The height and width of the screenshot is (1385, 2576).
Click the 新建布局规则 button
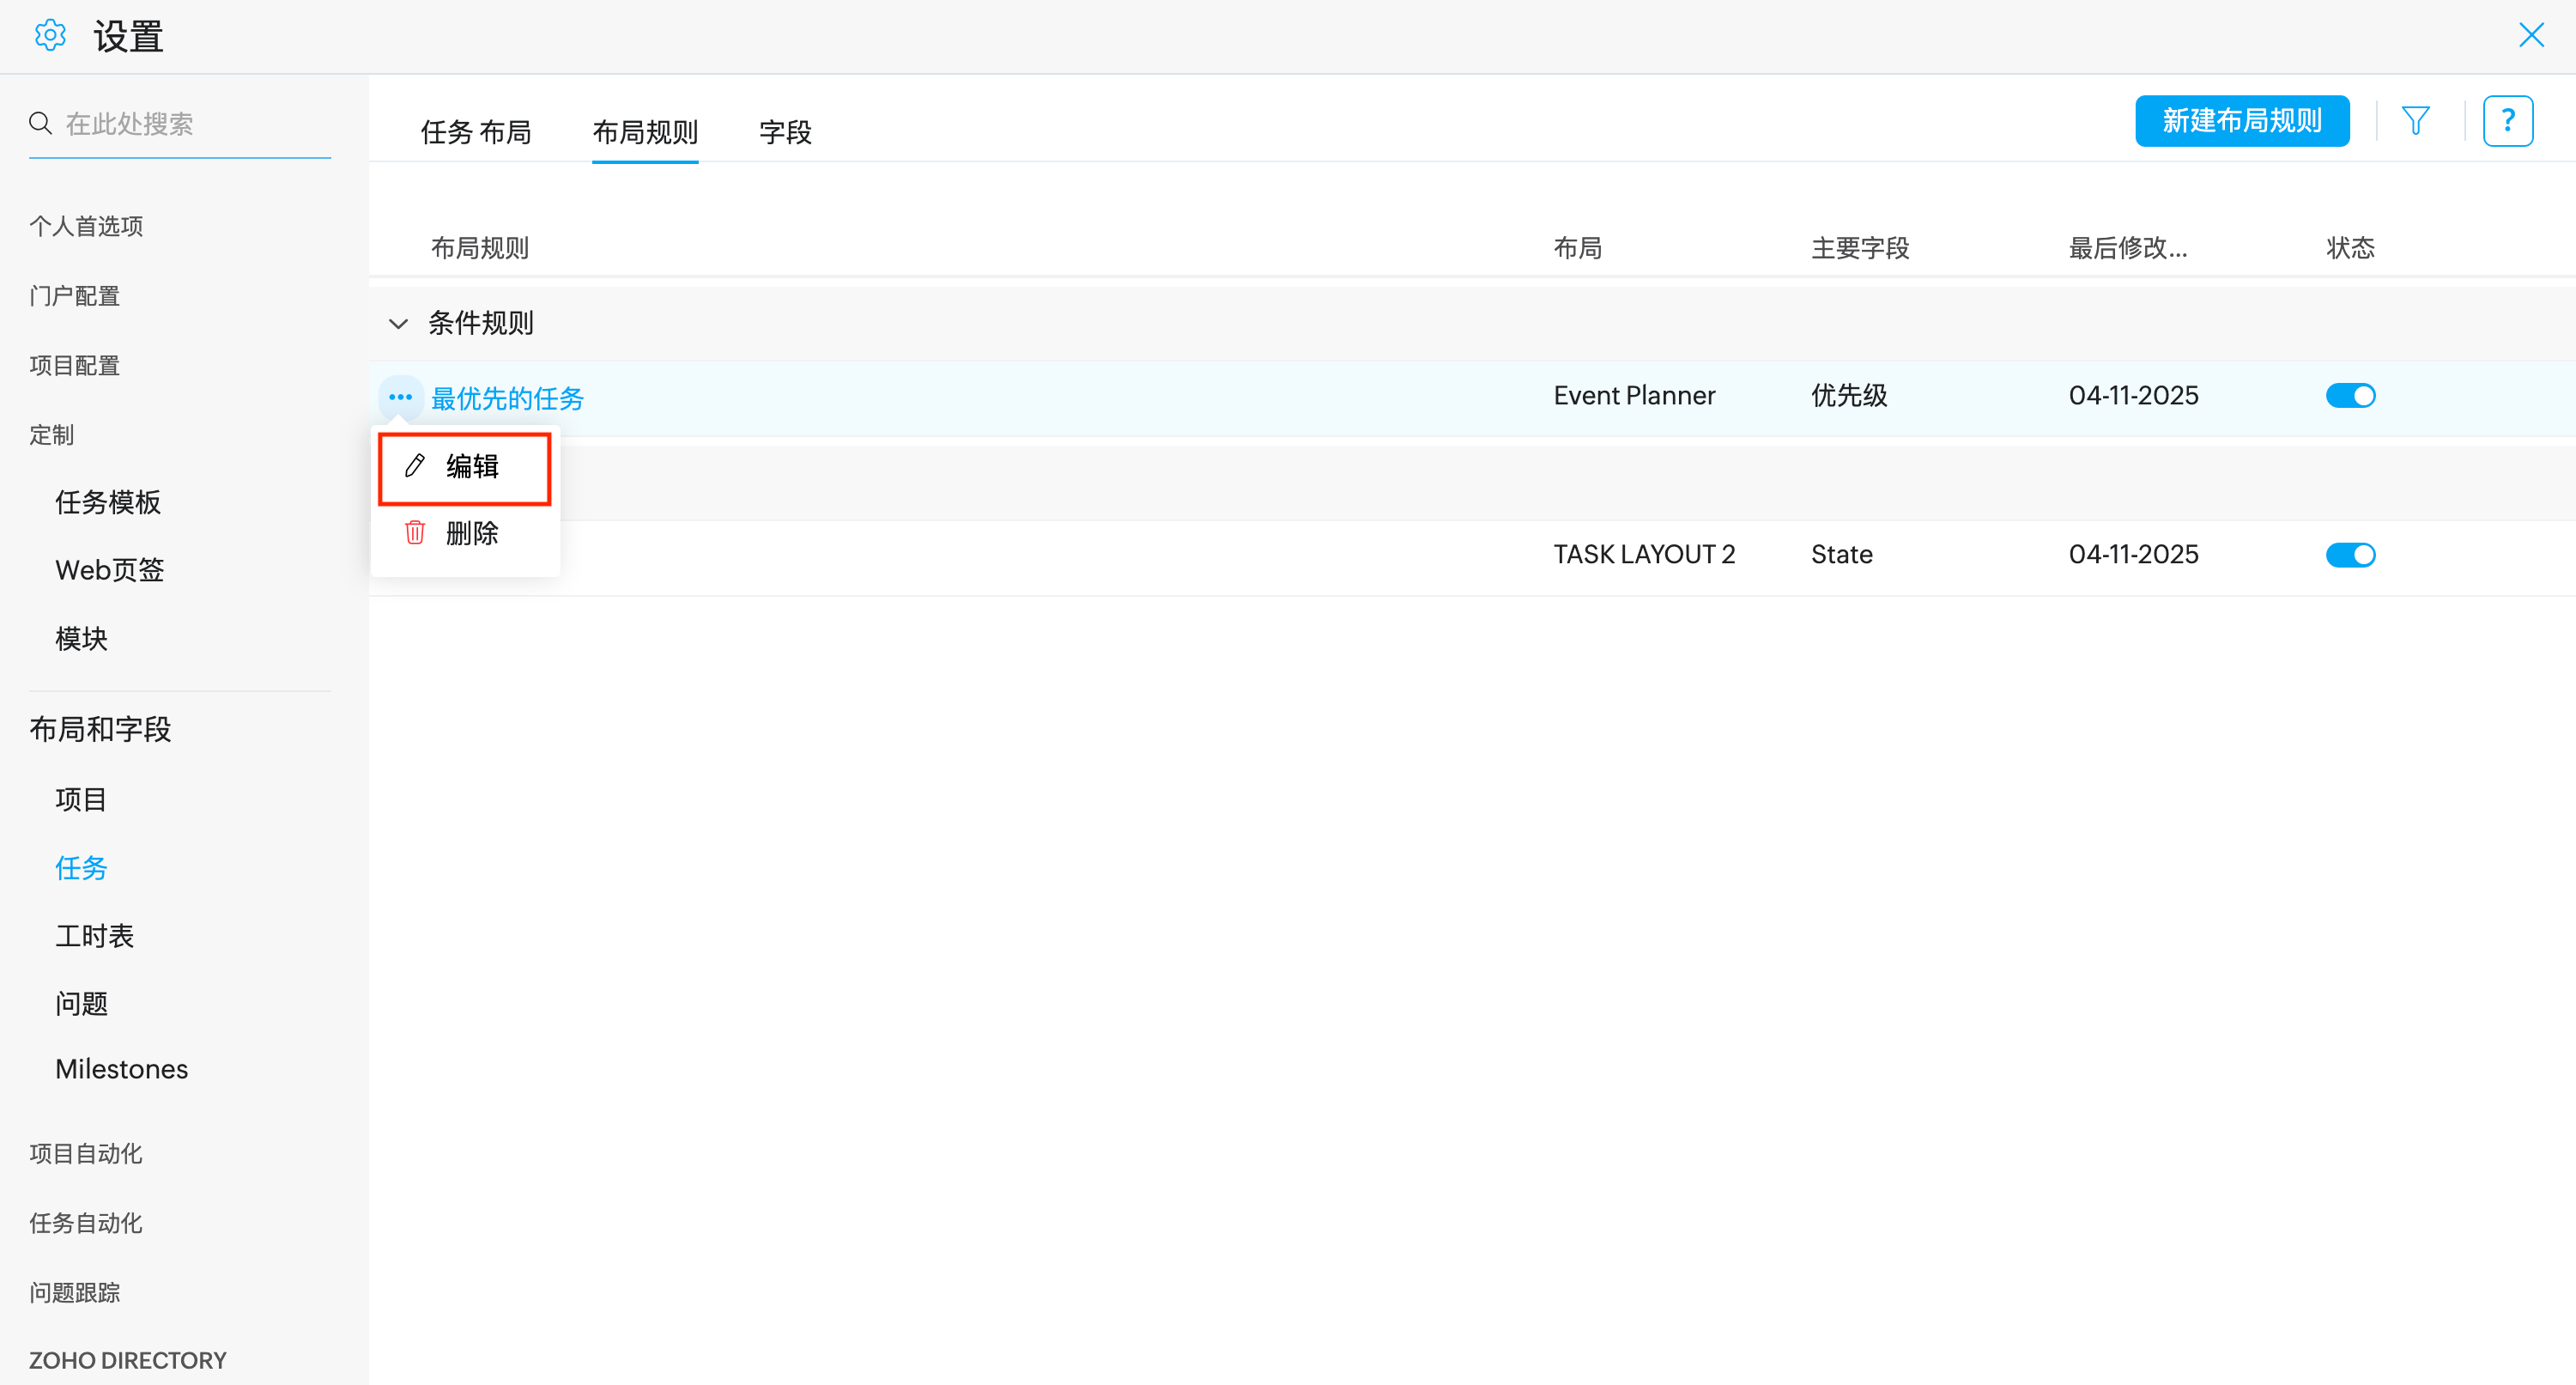2241,121
